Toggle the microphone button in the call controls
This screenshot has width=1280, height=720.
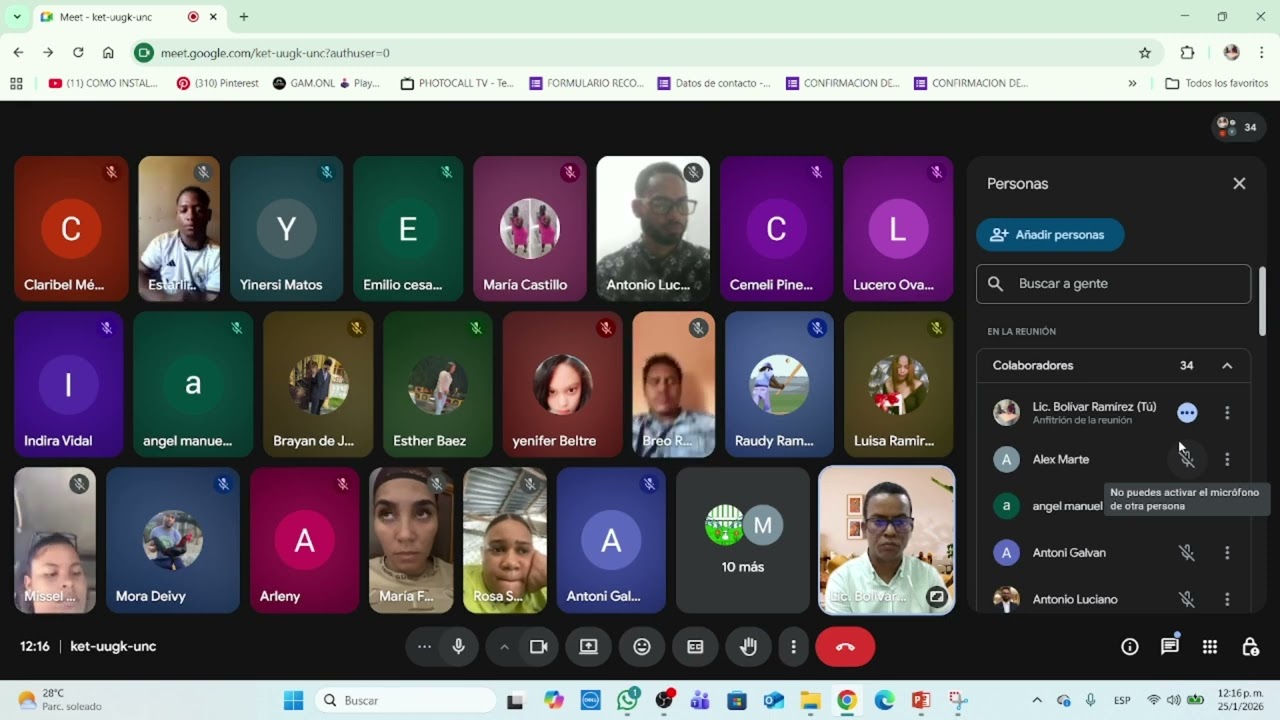[x=459, y=647]
